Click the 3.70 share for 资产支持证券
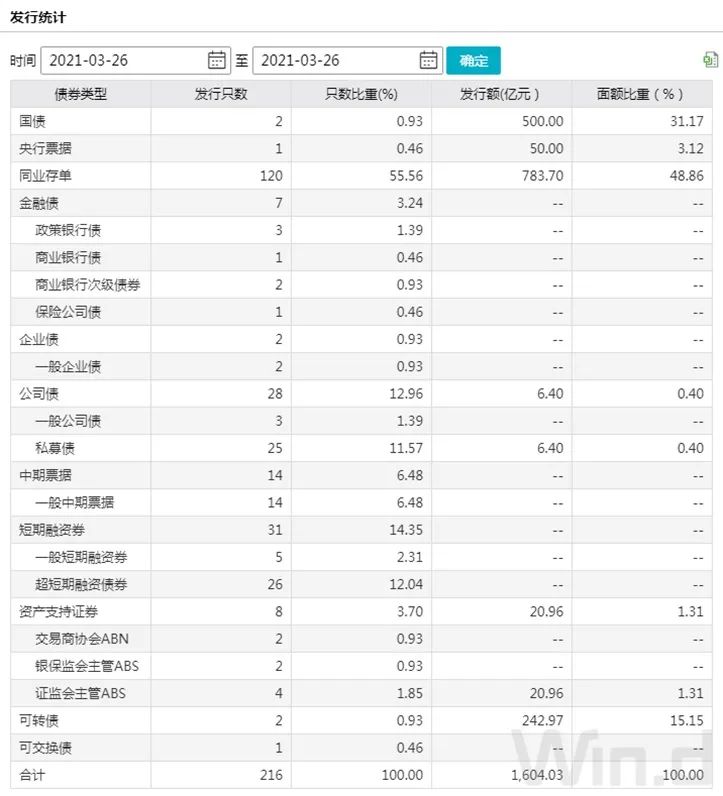Viewport: 723px width, 796px height. (410, 612)
